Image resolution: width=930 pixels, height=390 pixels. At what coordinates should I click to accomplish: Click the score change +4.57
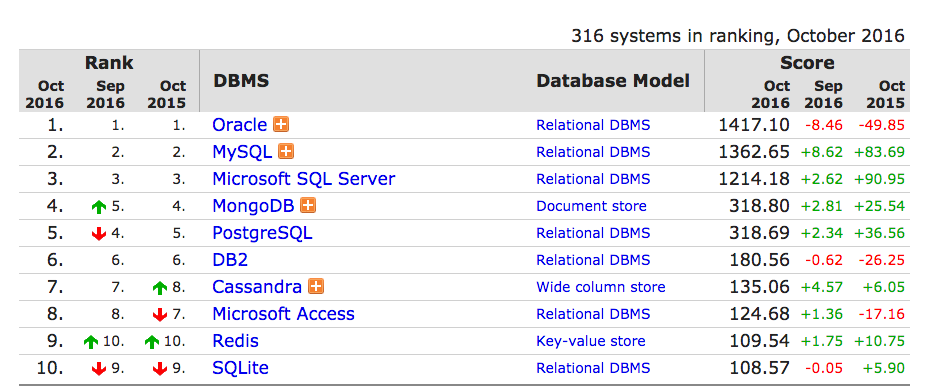[822, 287]
